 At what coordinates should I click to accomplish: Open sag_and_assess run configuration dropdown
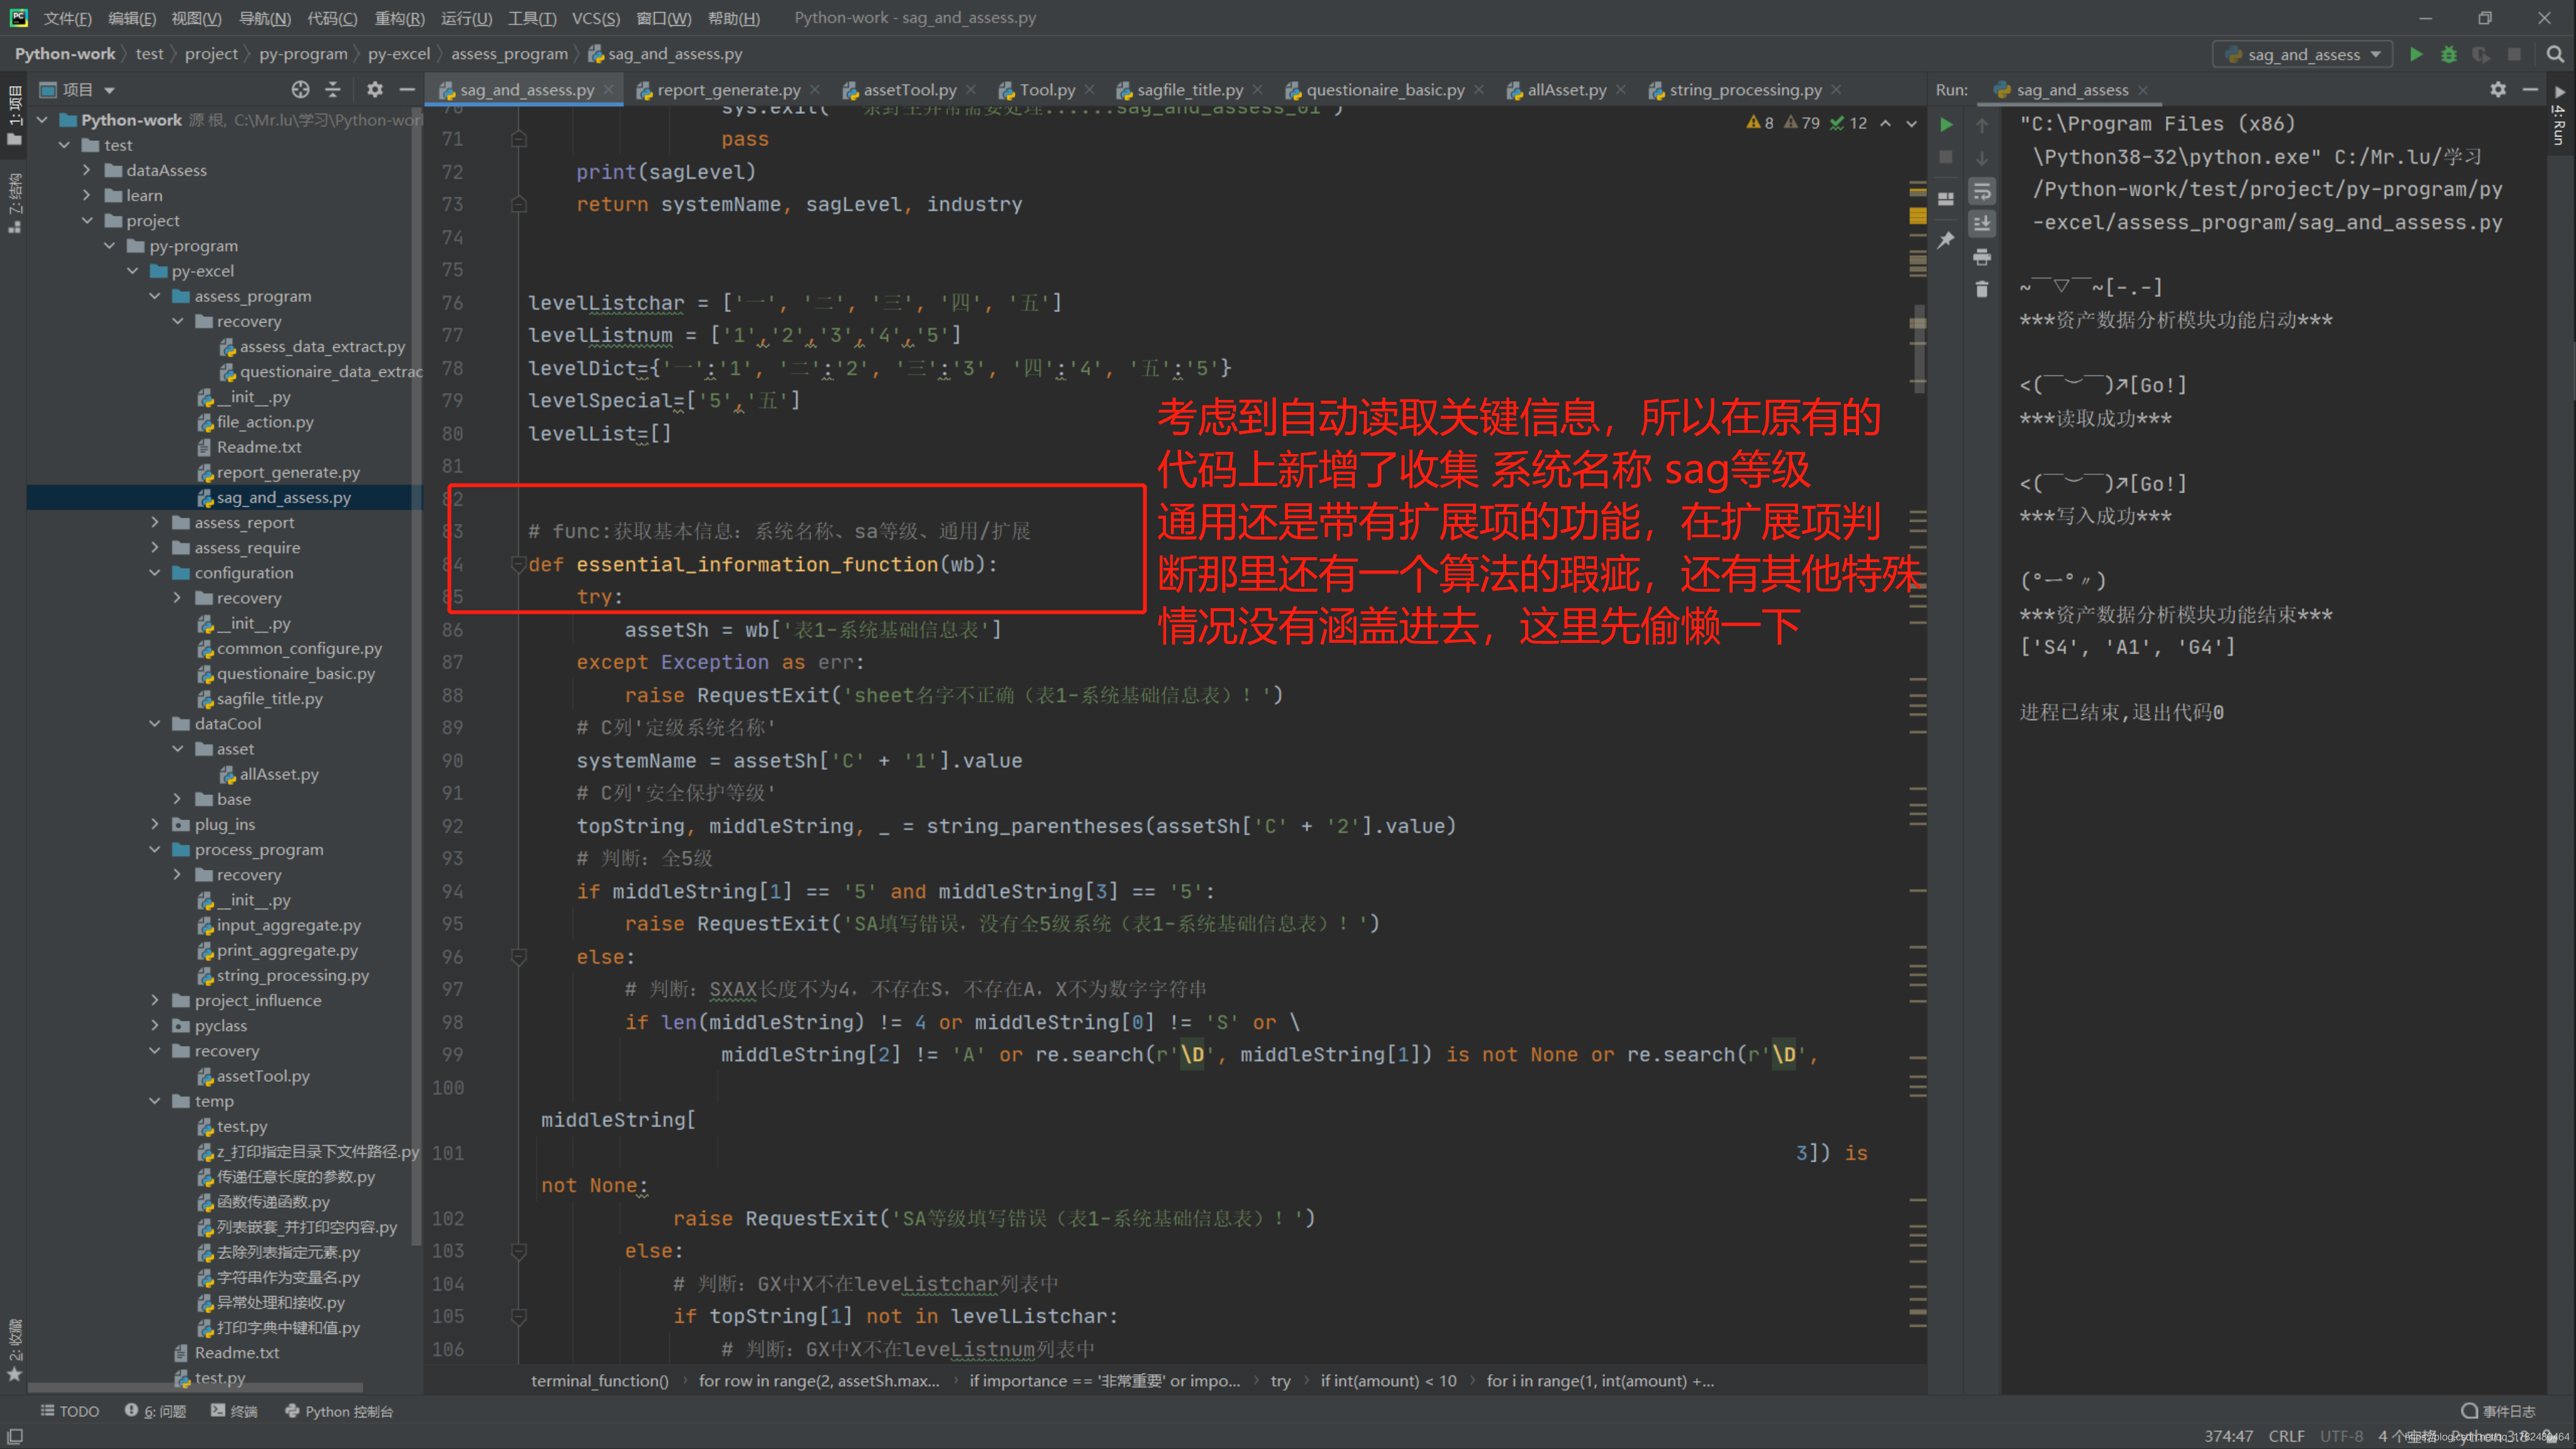point(2303,54)
